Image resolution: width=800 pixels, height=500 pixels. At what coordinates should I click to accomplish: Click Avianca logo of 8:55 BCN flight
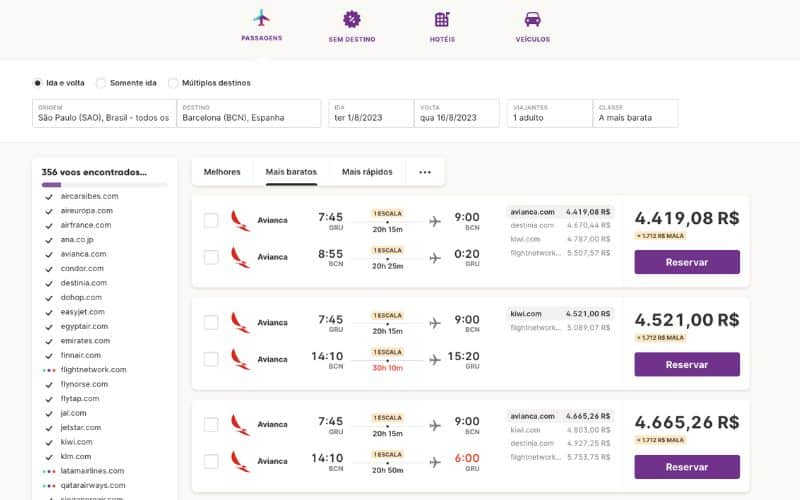pos(240,257)
